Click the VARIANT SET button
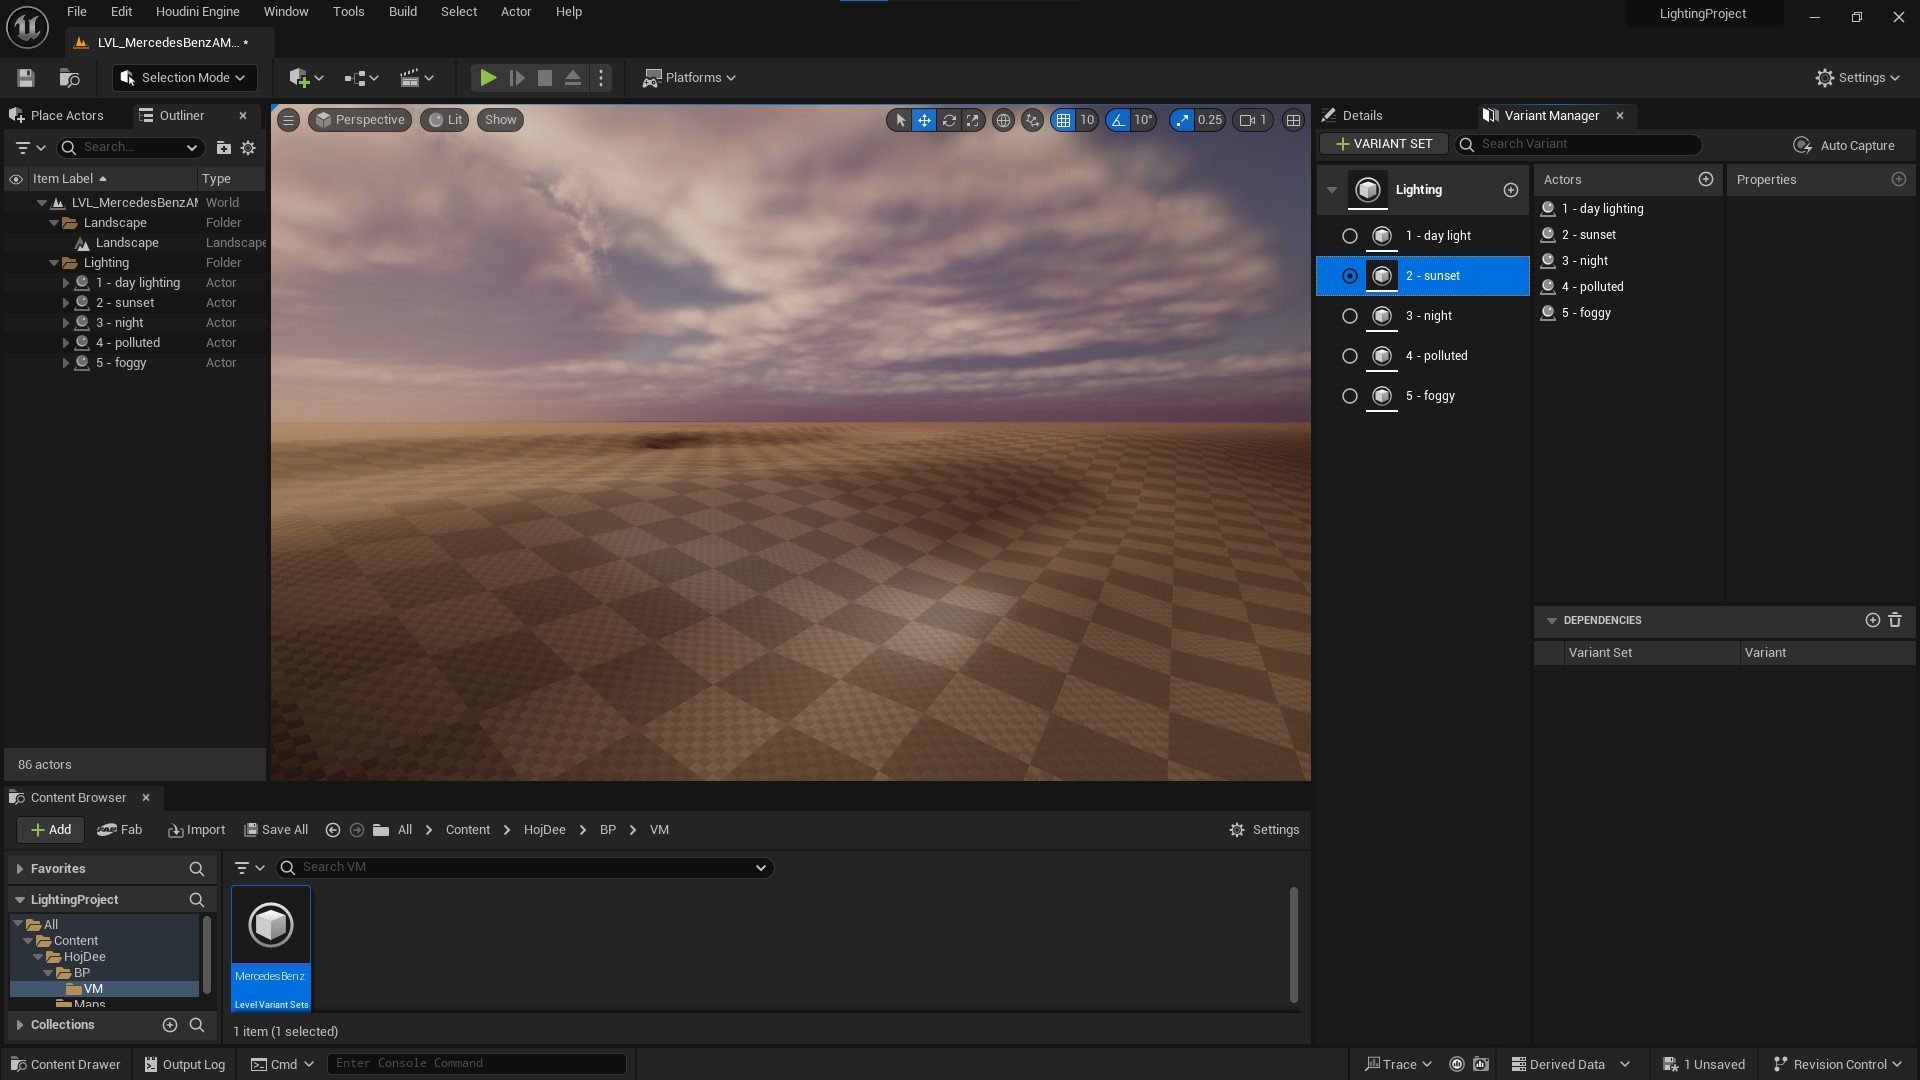This screenshot has width=1920, height=1080. (1384, 144)
